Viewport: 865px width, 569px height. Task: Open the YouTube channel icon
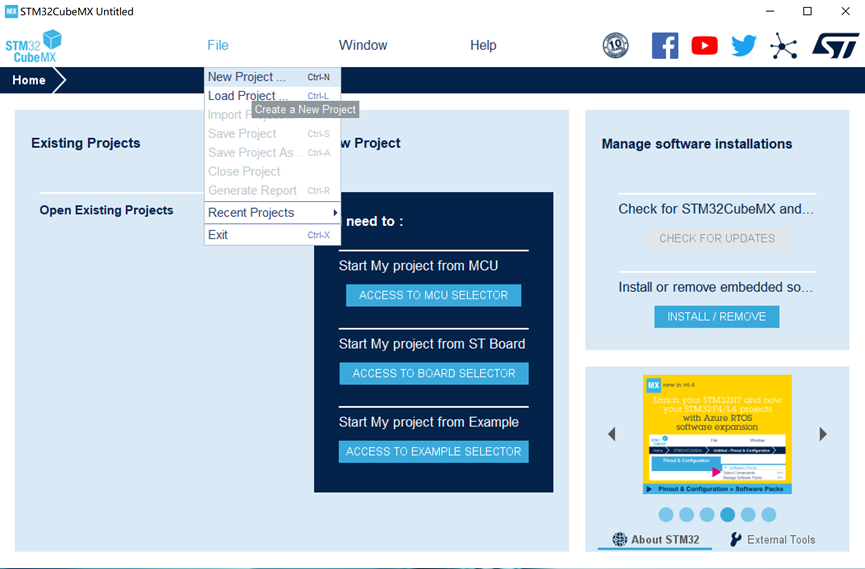[704, 45]
